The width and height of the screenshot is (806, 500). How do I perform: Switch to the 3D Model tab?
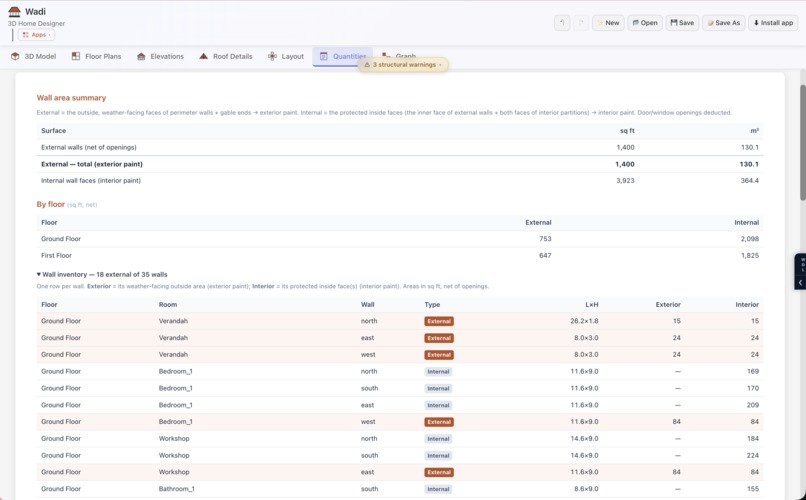[x=33, y=57]
